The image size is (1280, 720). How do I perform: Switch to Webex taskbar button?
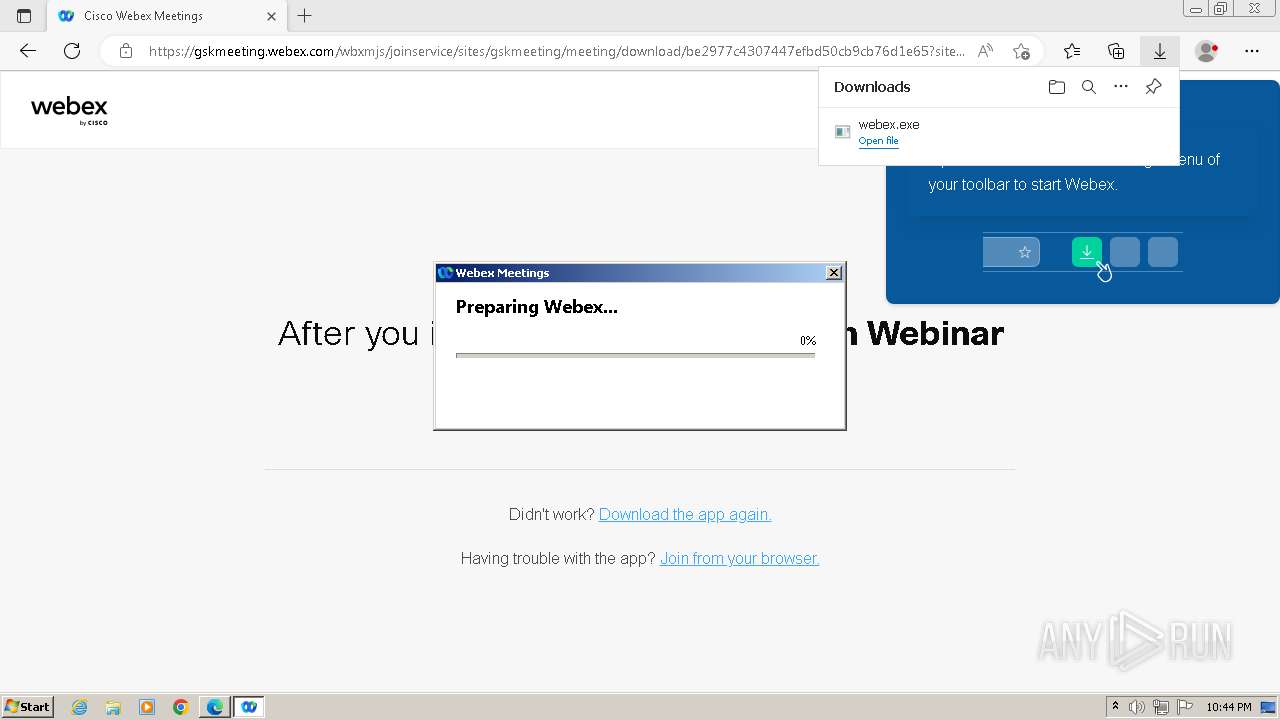249,707
